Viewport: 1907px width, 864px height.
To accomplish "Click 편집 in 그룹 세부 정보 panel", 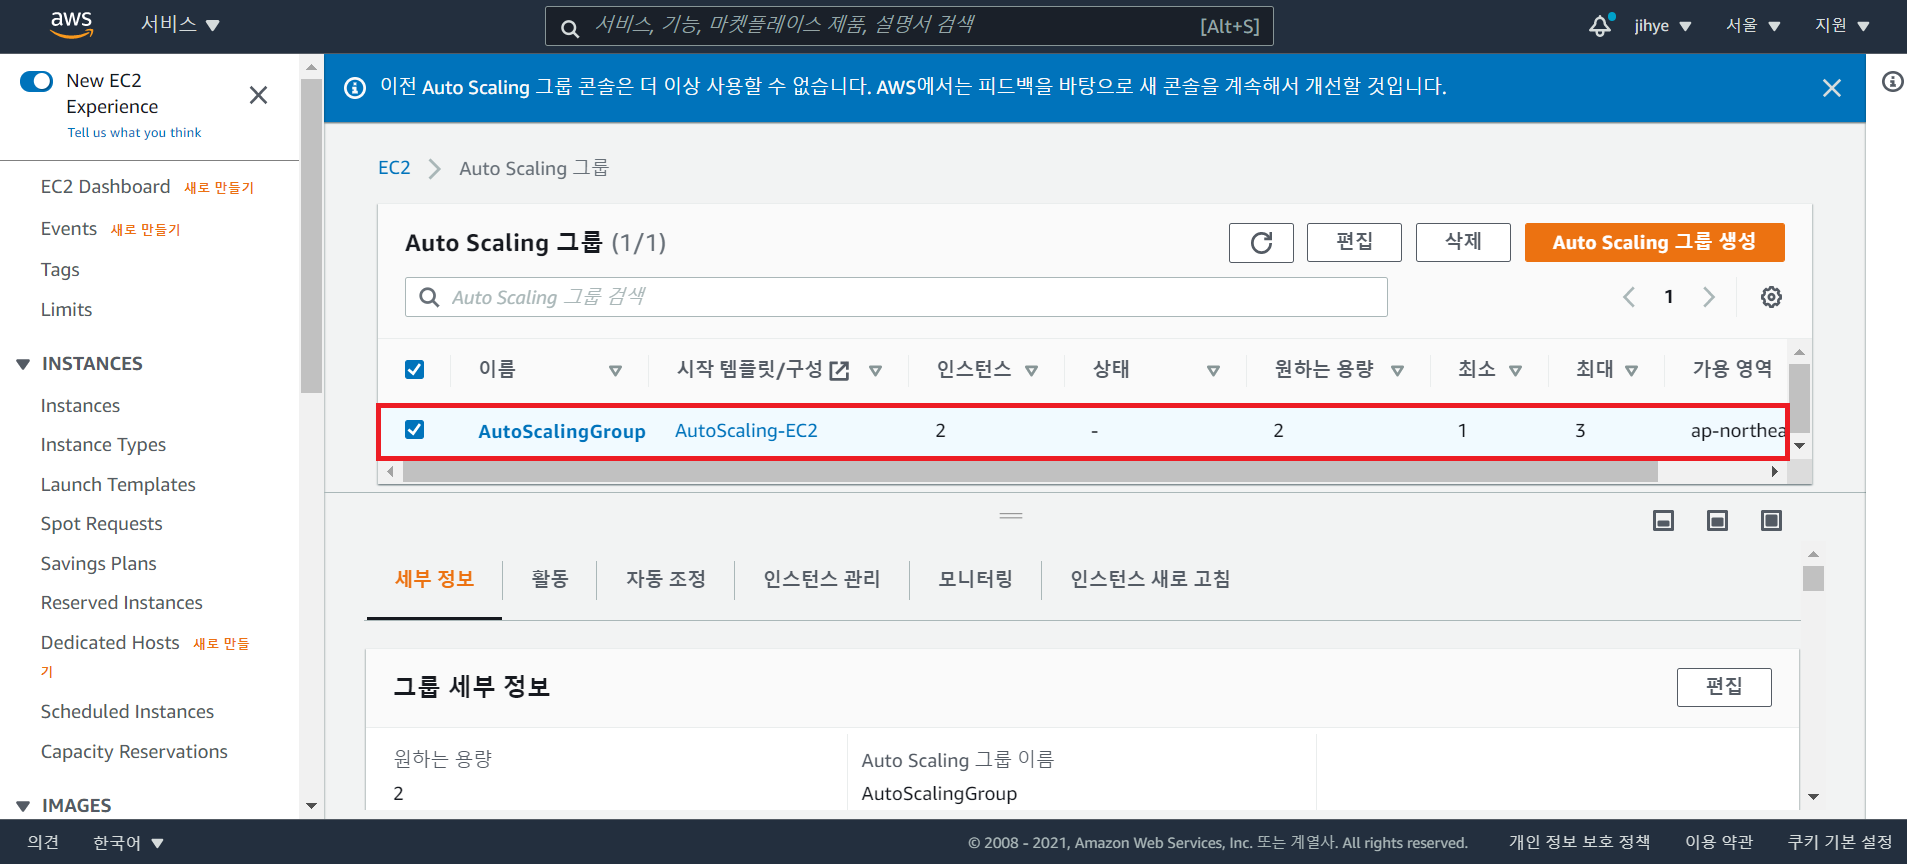I will (x=1724, y=687).
